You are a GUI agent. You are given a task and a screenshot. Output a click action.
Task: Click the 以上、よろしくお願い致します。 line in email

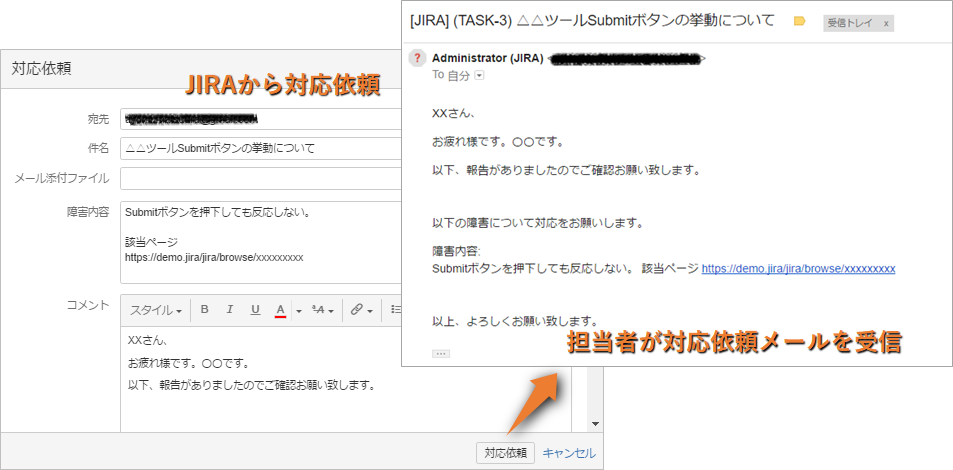(517, 320)
